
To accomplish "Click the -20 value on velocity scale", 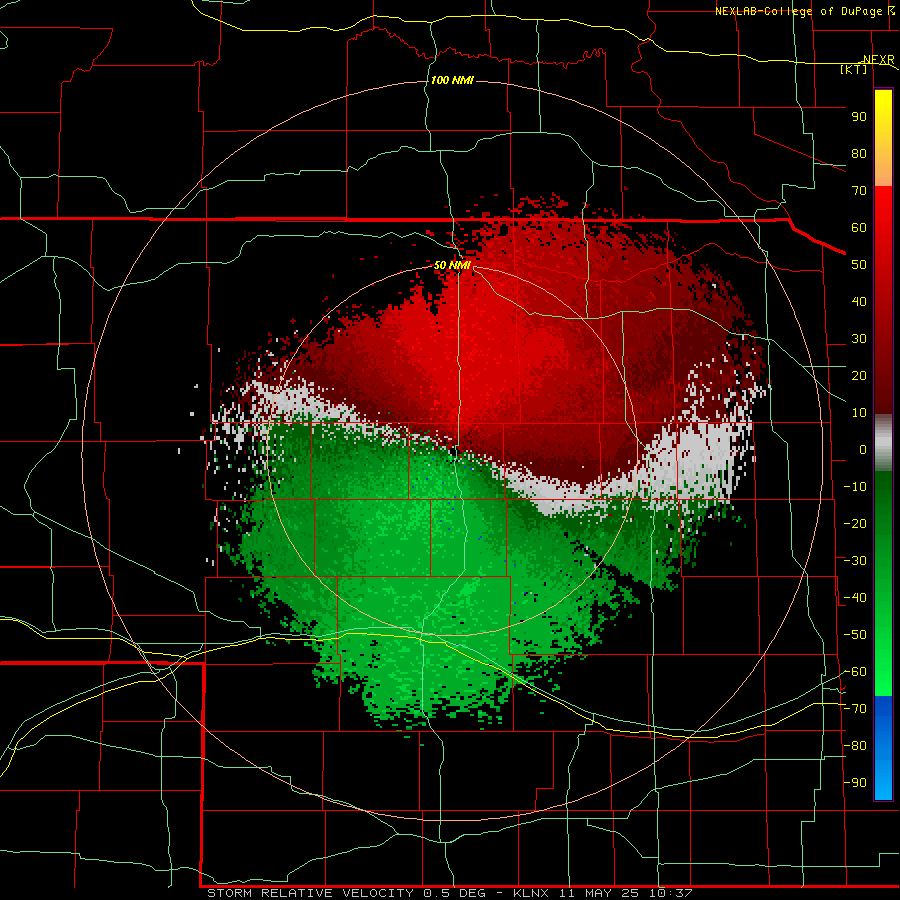I will (x=855, y=523).
